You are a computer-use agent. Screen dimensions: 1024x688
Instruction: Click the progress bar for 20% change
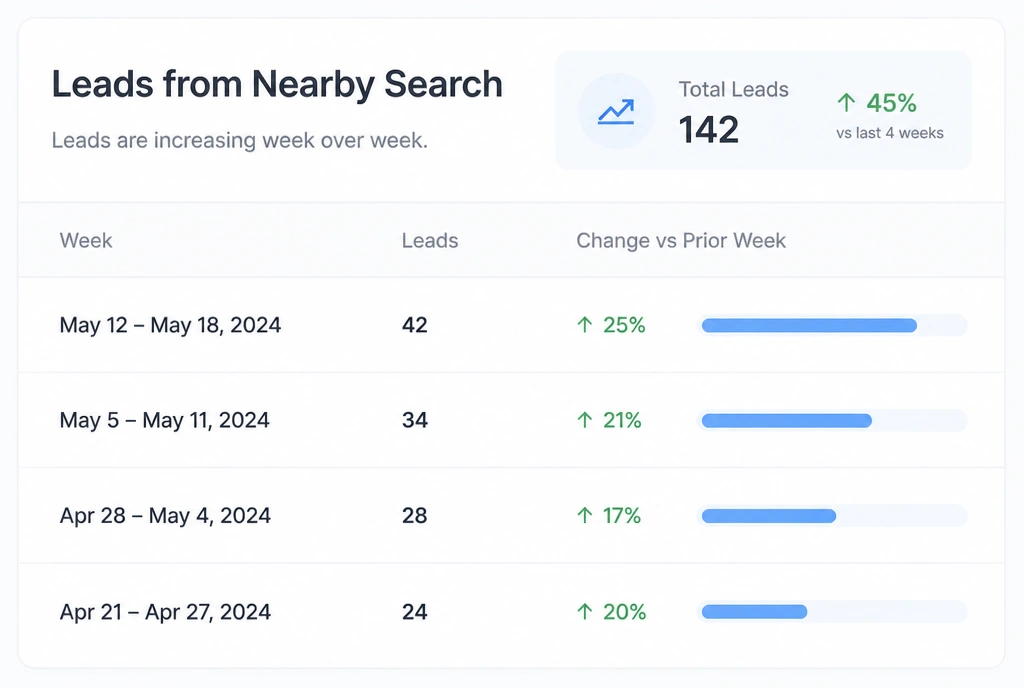tap(833, 612)
